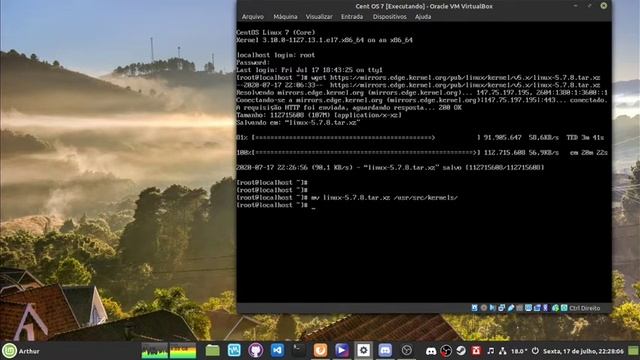Click the green square at the panel's far right

tap(633, 351)
